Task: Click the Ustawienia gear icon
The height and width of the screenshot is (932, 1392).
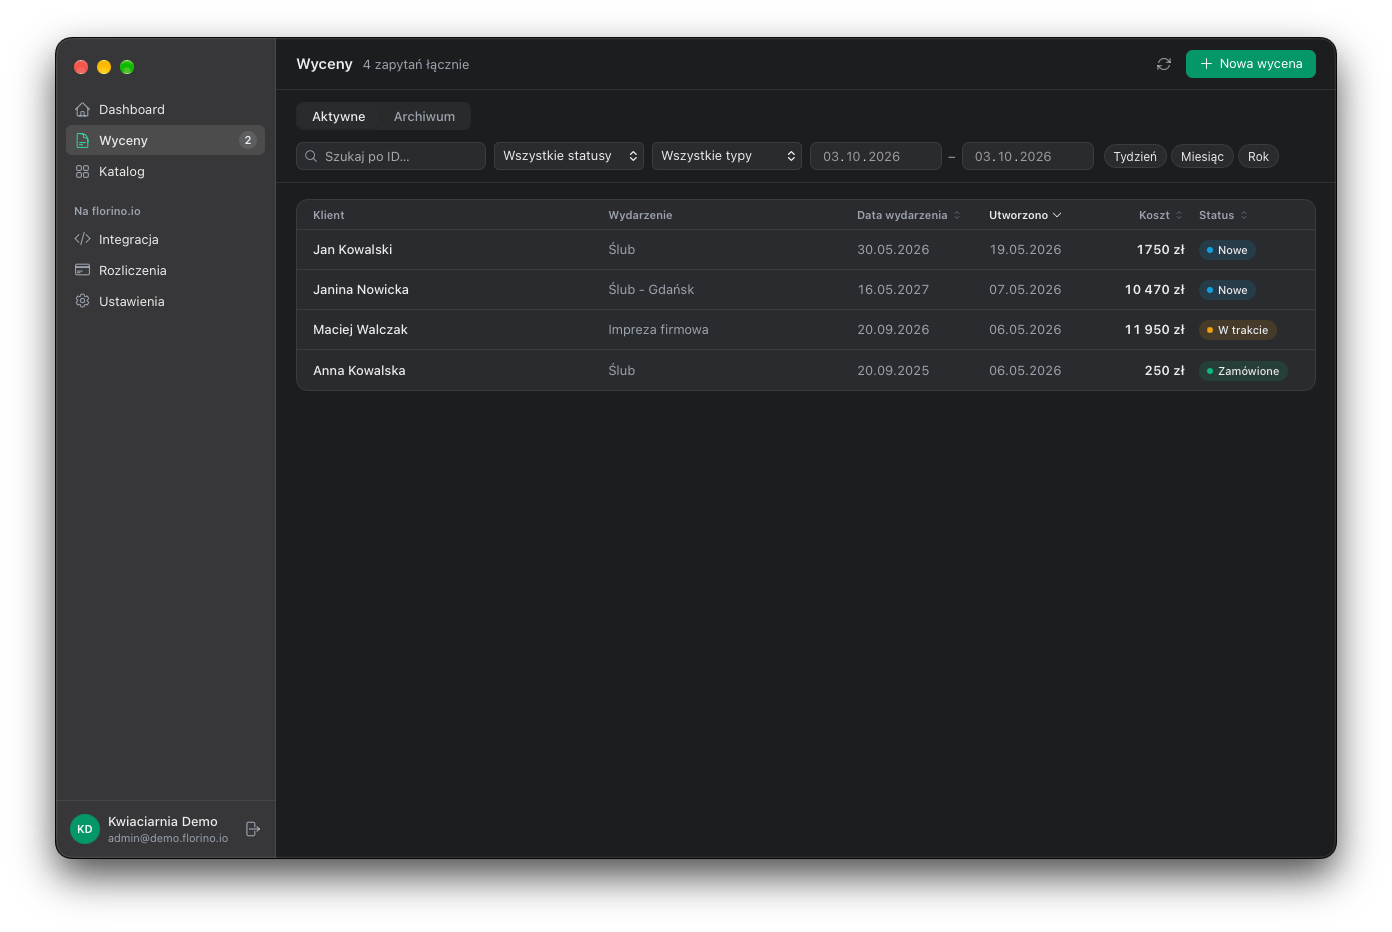Action: pos(83,301)
